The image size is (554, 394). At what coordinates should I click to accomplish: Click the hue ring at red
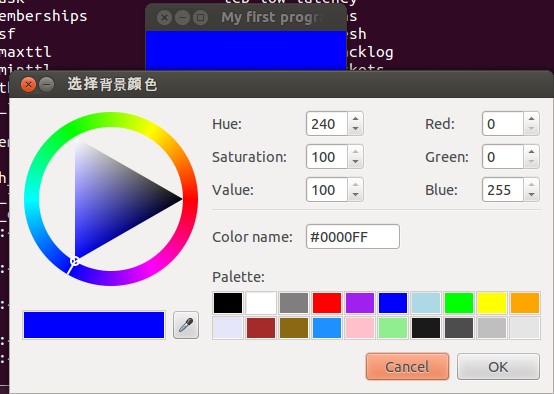[x=190, y=199]
